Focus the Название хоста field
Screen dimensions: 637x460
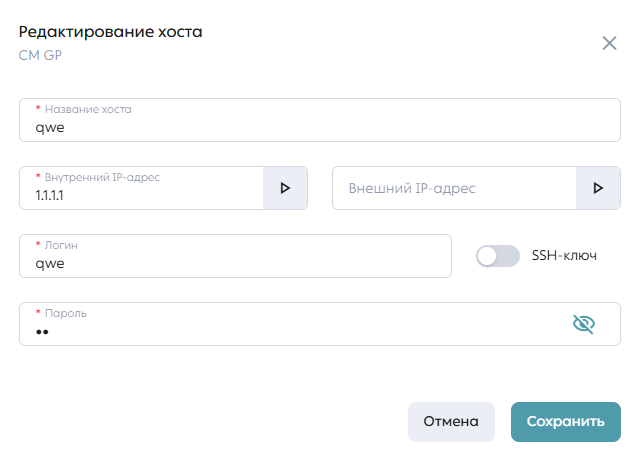(320, 120)
